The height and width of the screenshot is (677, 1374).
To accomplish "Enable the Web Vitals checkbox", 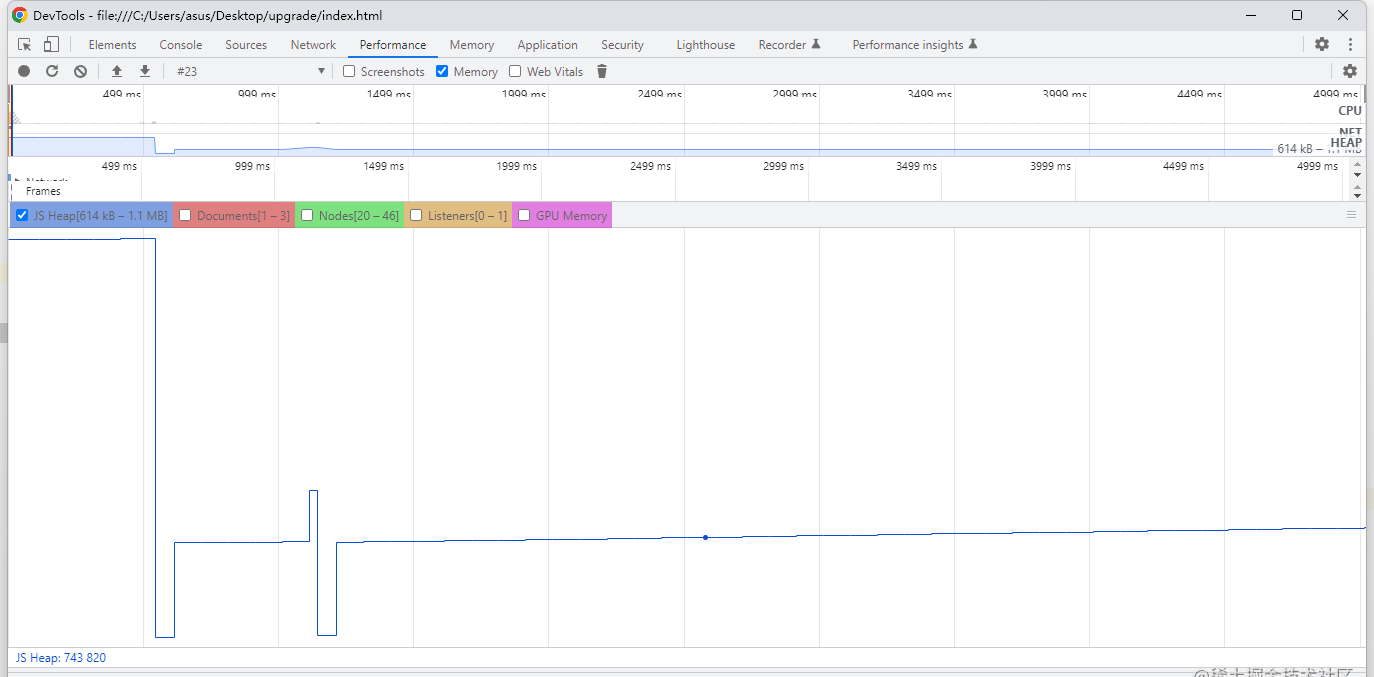I will pos(515,71).
